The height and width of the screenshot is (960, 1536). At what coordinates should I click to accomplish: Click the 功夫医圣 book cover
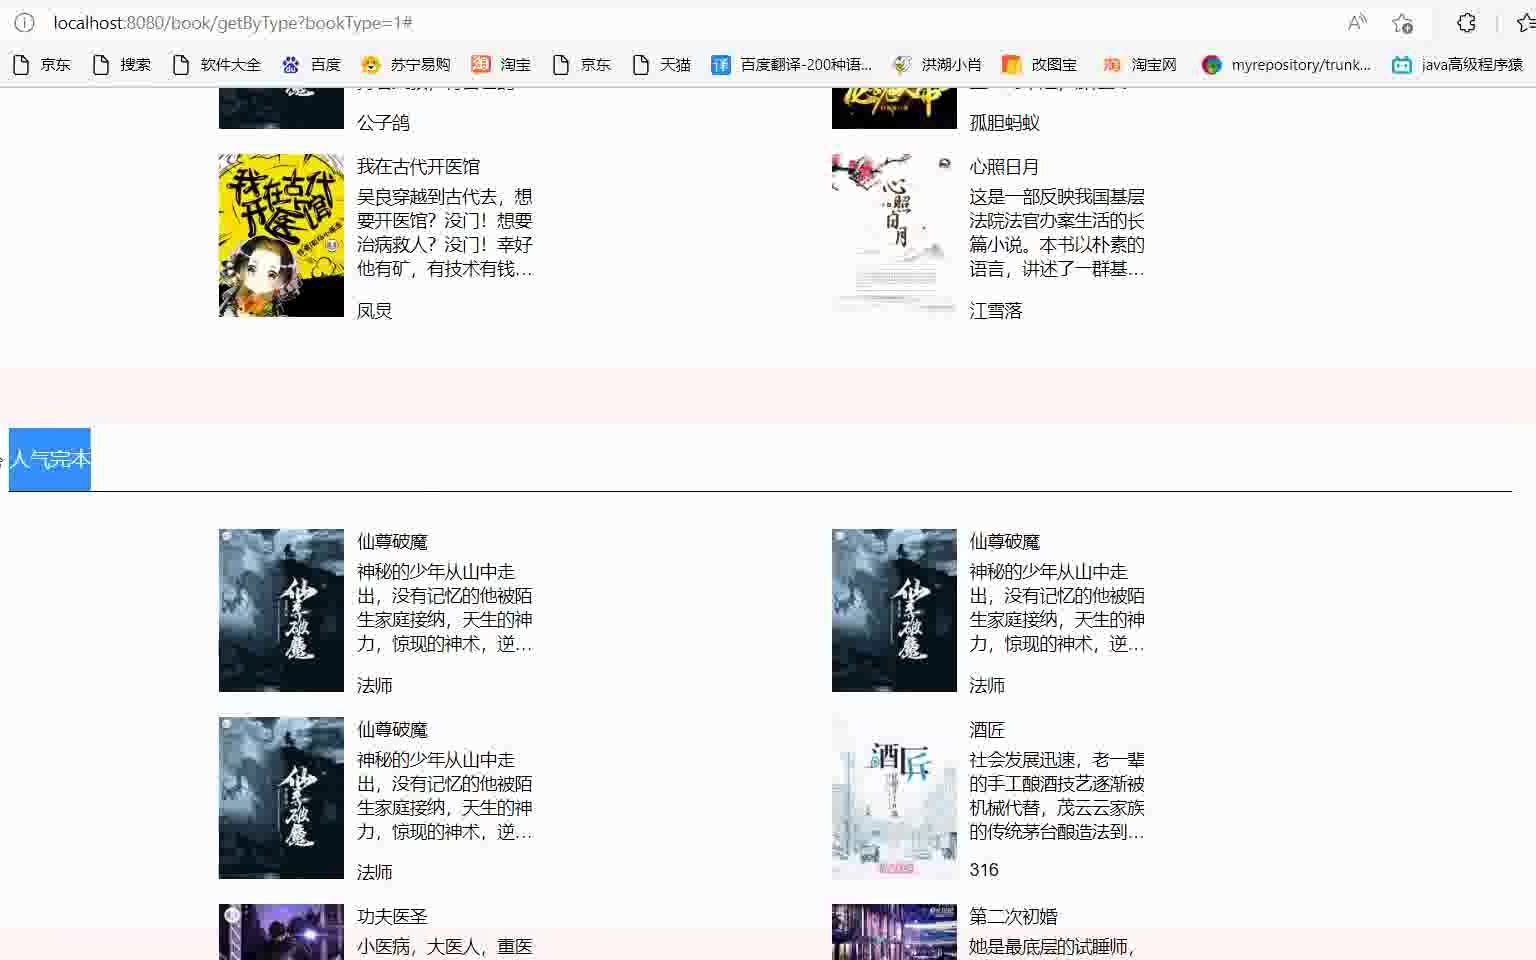coord(281,932)
